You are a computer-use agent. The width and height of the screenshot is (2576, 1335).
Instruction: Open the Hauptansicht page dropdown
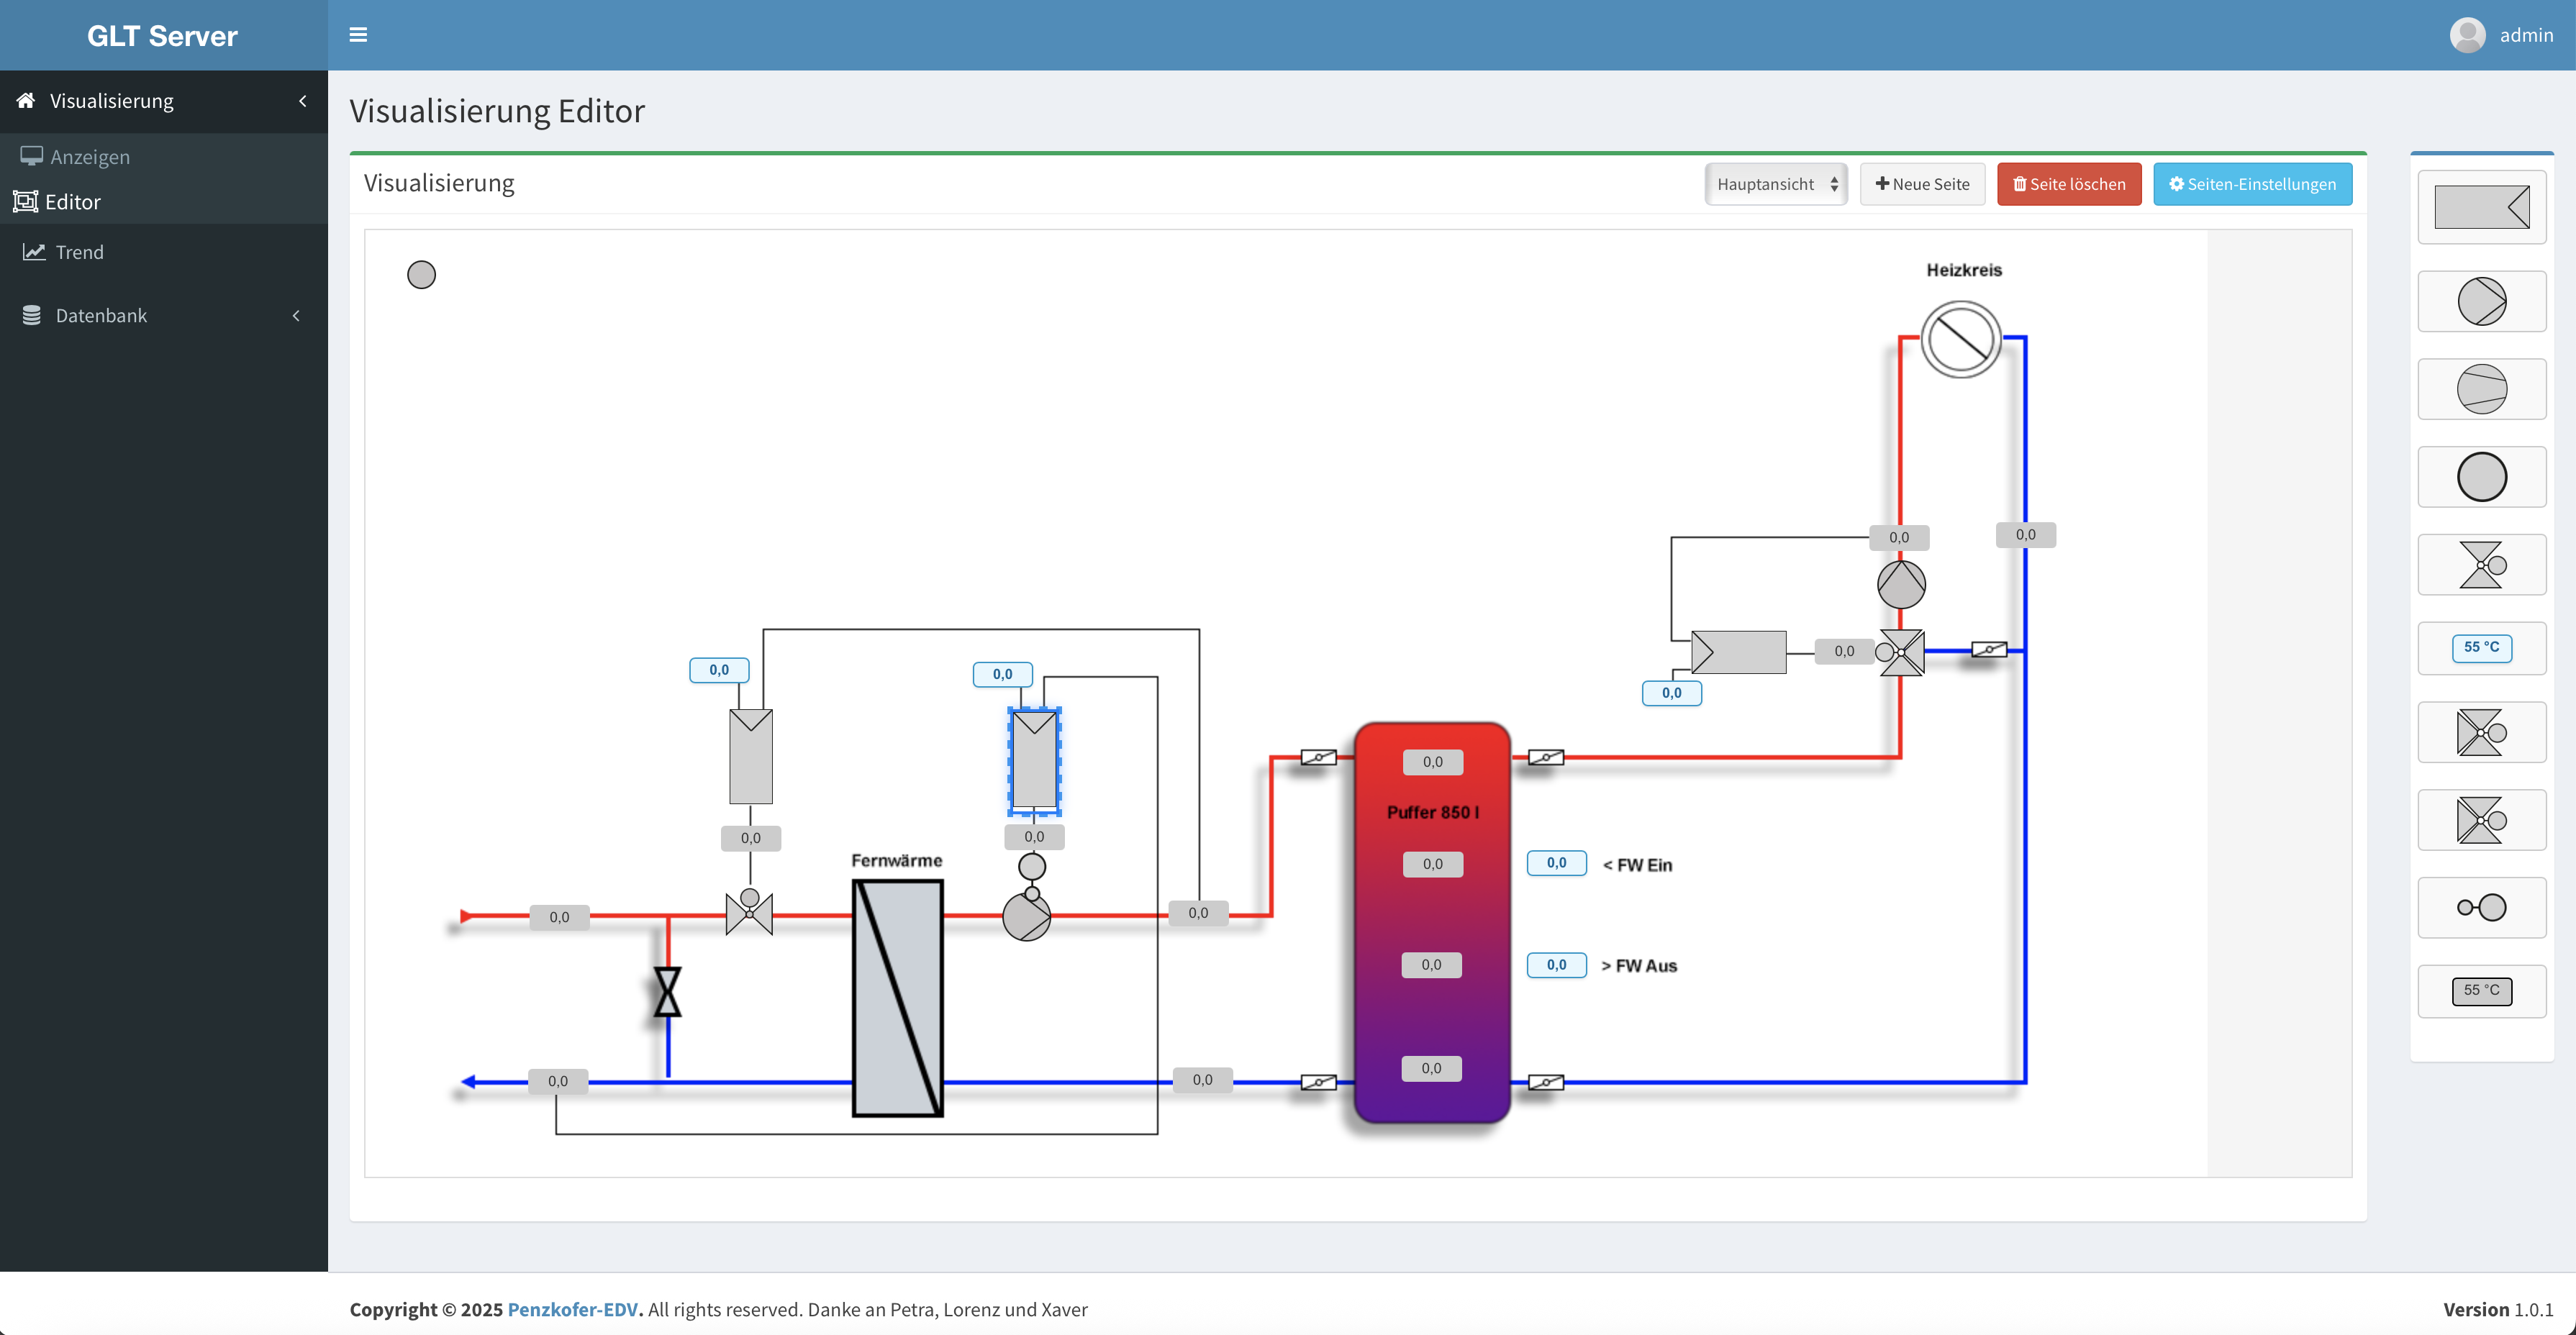pos(1775,184)
